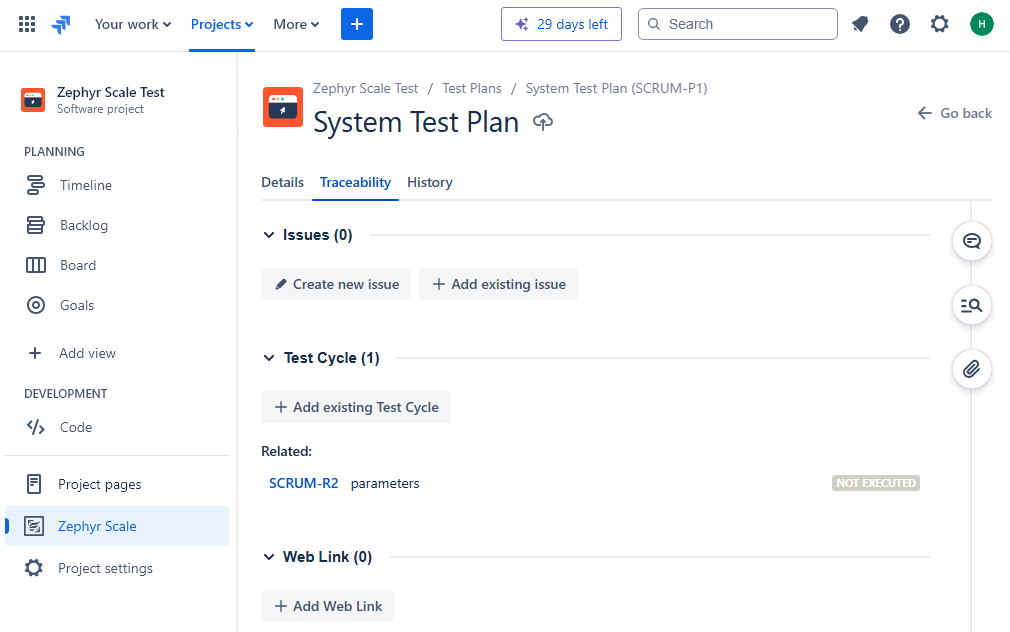The height and width of the screenshot is (632, 1010).
Task: Switch to the Details tab
Action: (282, 182)
